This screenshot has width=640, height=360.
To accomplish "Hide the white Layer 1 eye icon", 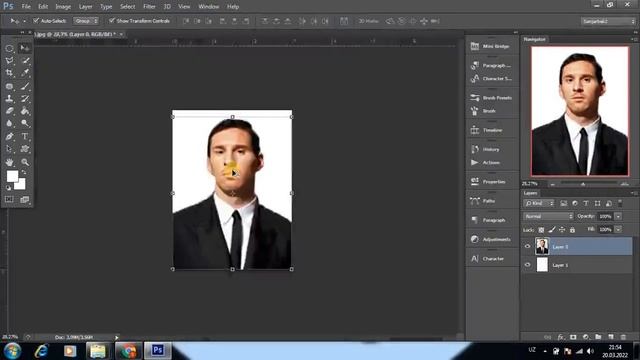I will tap(527, 265).
